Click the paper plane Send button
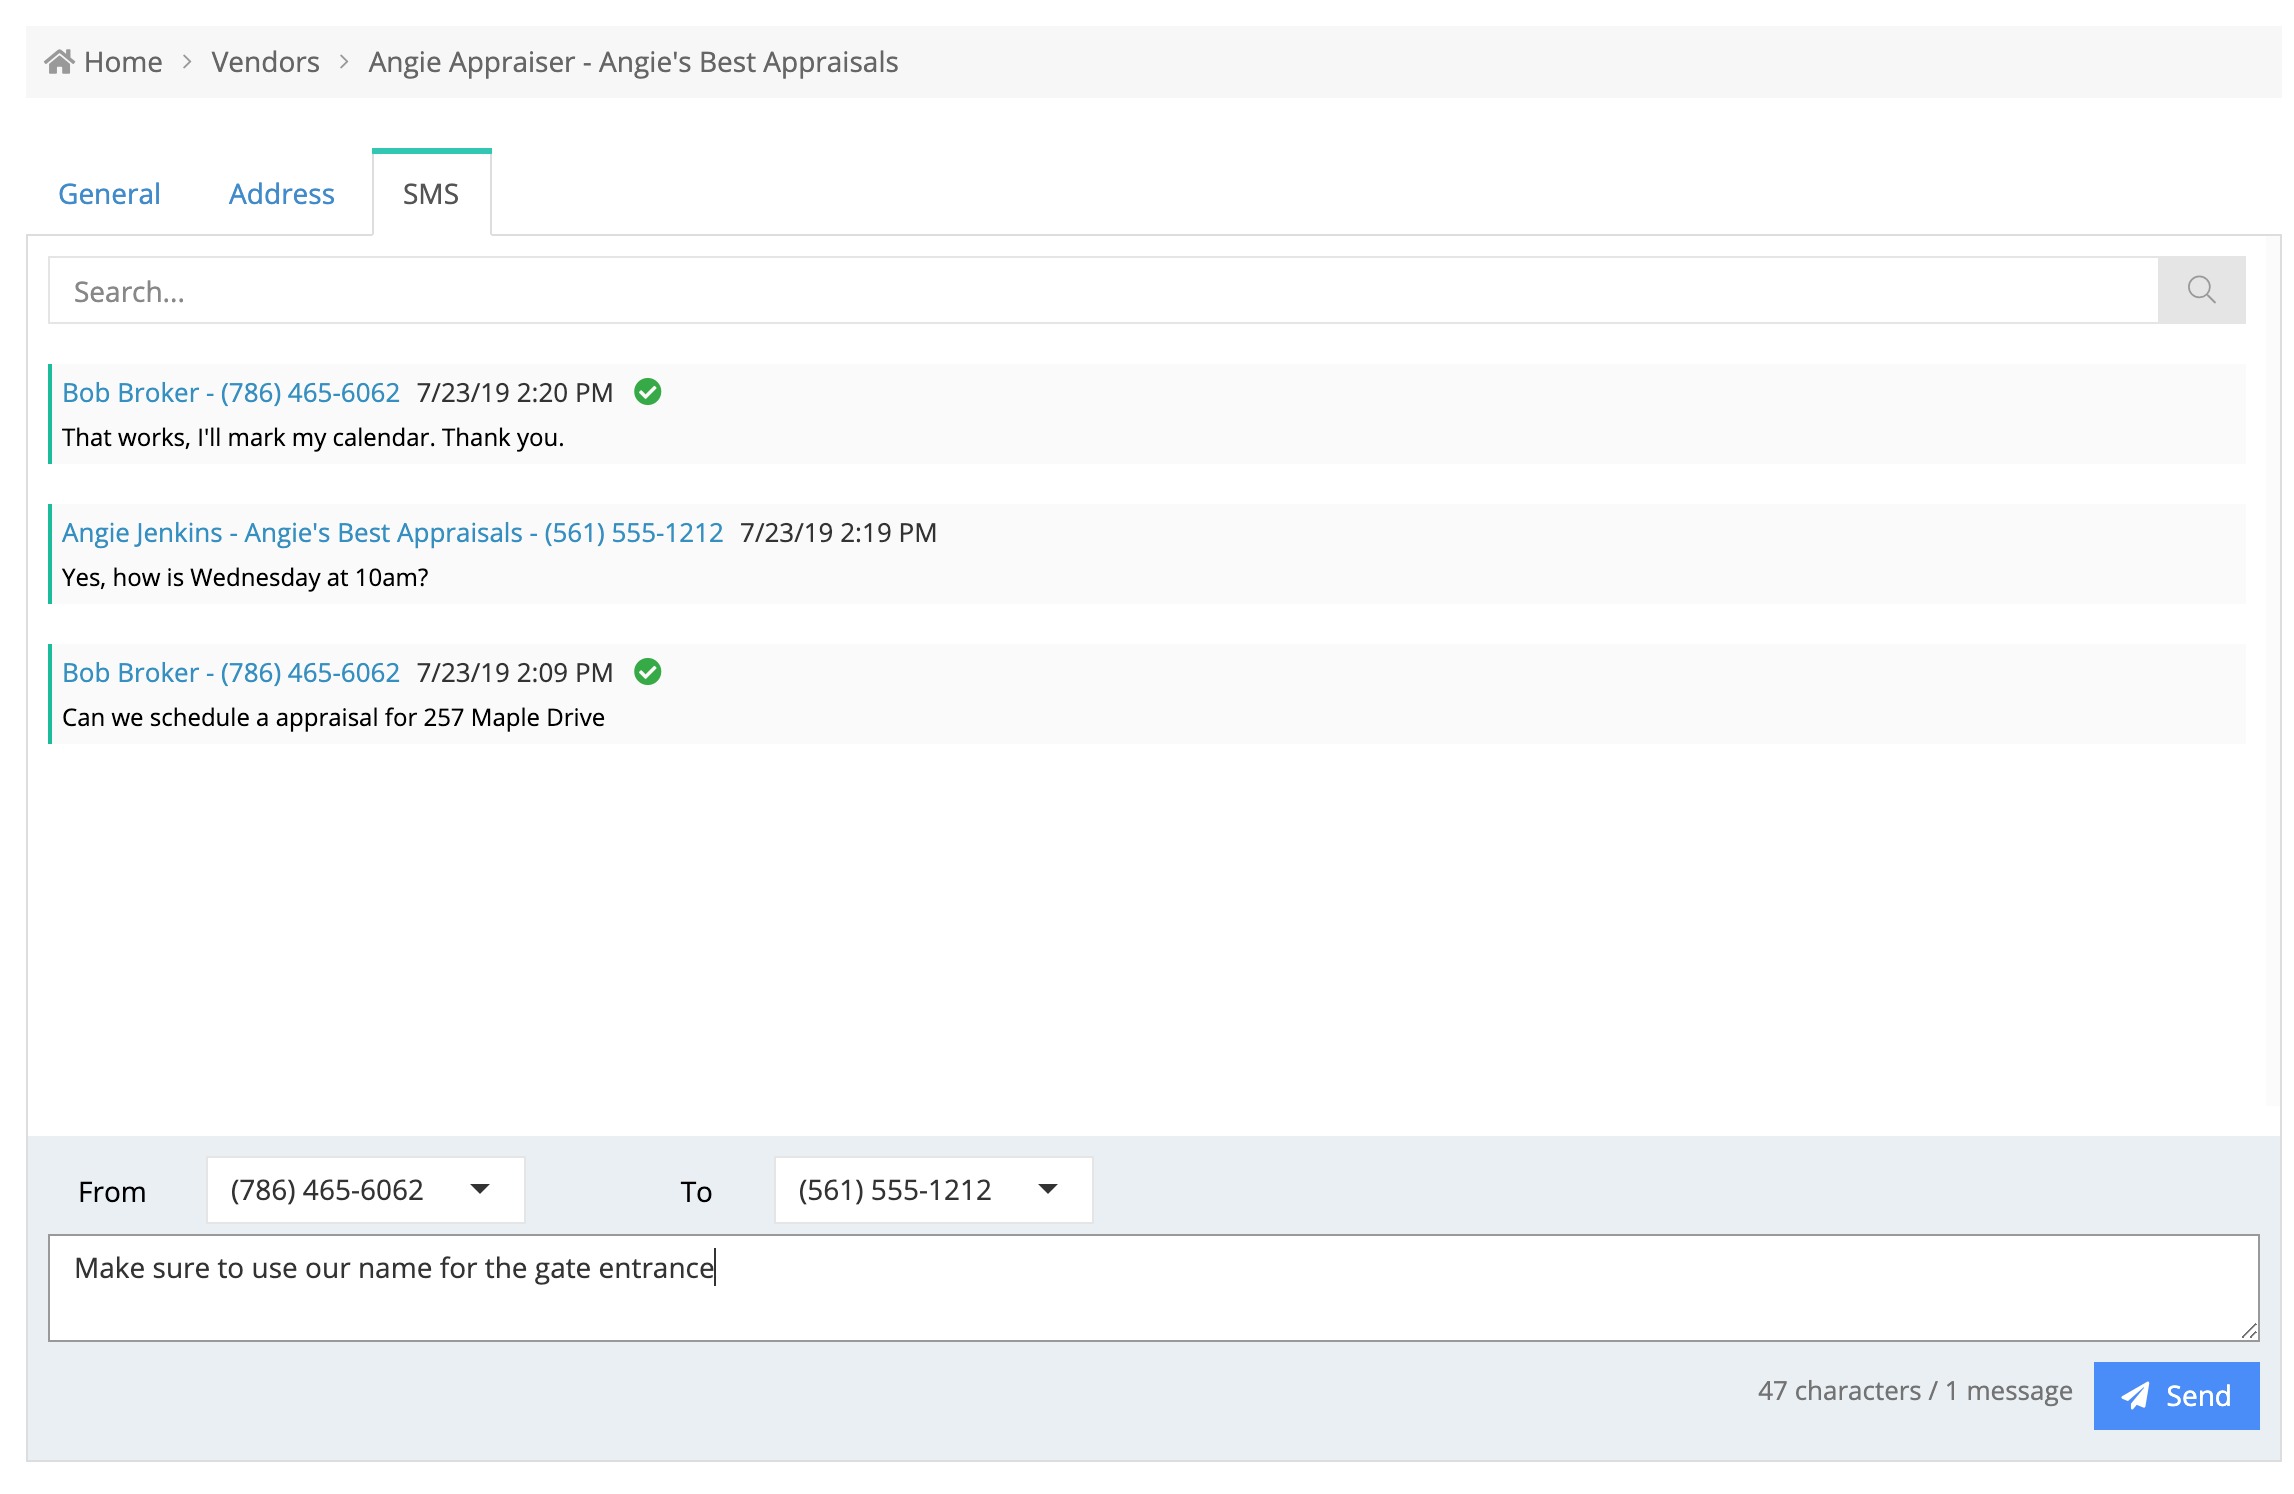The image size is (2294, 1494). point(2175,1395)
